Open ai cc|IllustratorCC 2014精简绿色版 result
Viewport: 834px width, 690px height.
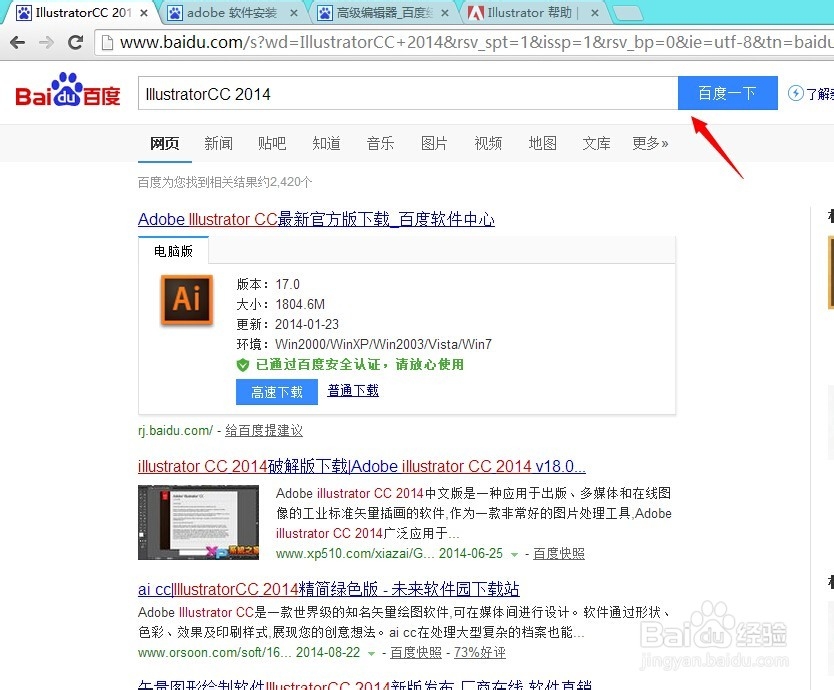pos(329,589)
